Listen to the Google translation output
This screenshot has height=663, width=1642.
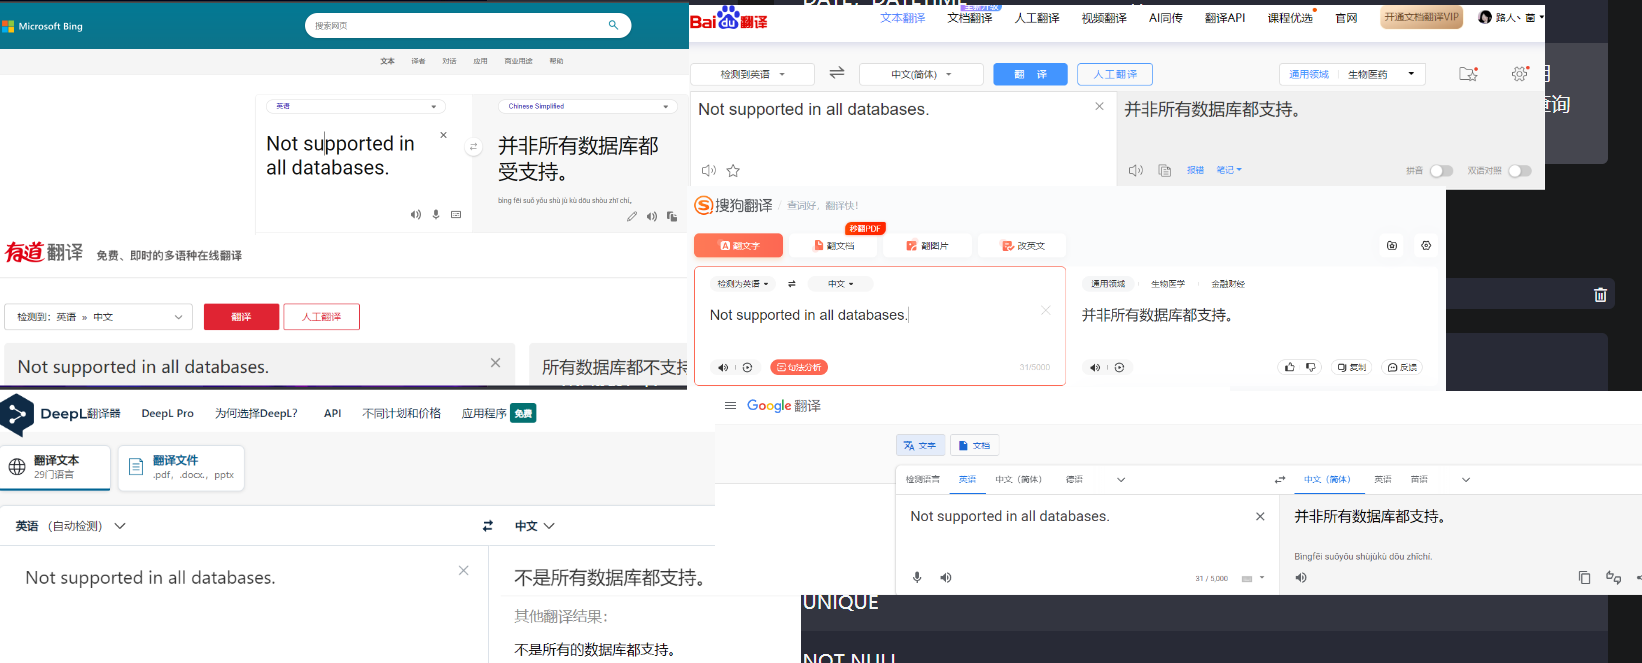[1301, 578]
